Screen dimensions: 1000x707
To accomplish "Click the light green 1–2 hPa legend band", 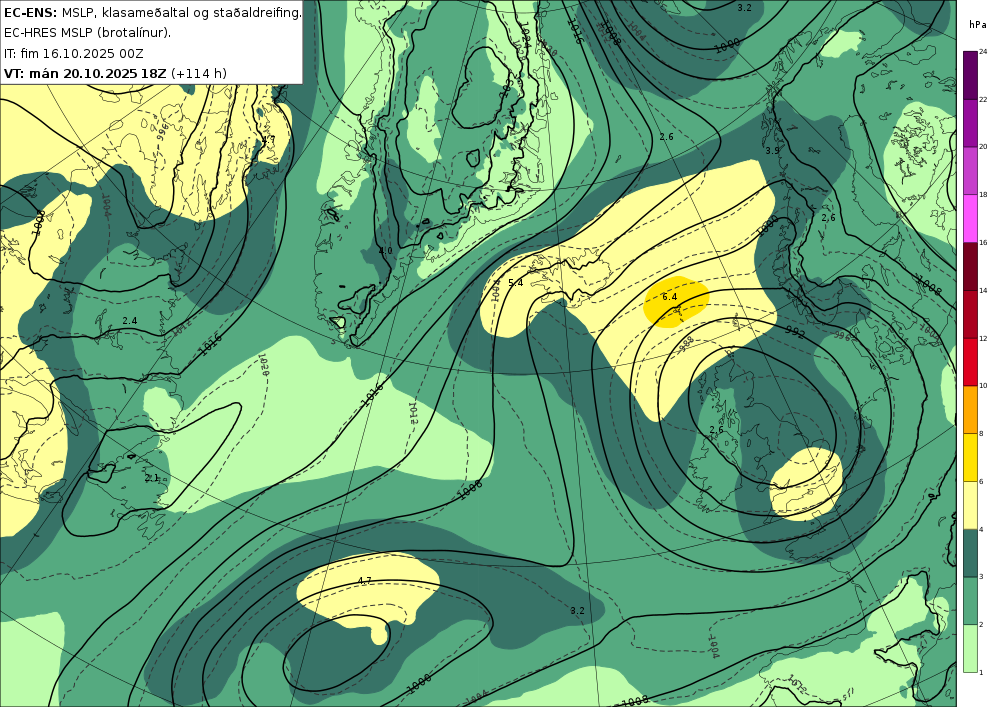I will pyautogui.click(x=970, y=648).
